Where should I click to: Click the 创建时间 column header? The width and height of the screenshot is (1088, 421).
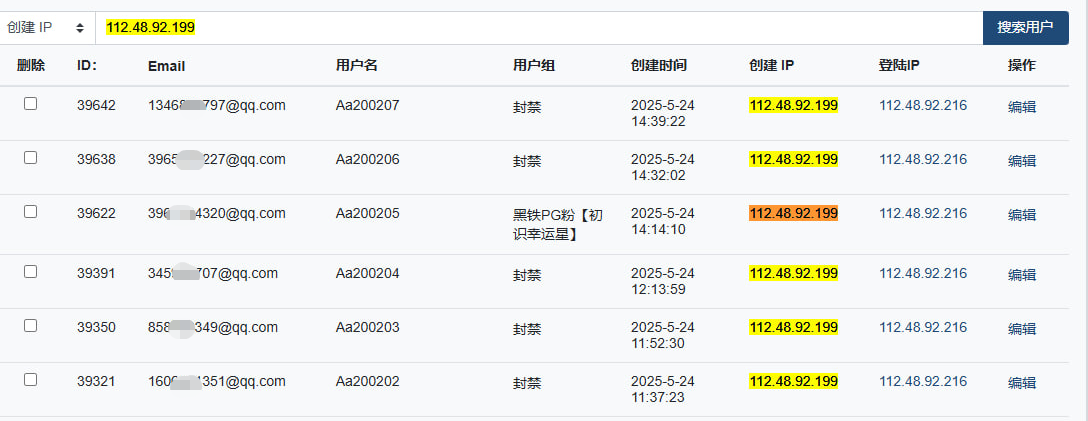(658, 66)
